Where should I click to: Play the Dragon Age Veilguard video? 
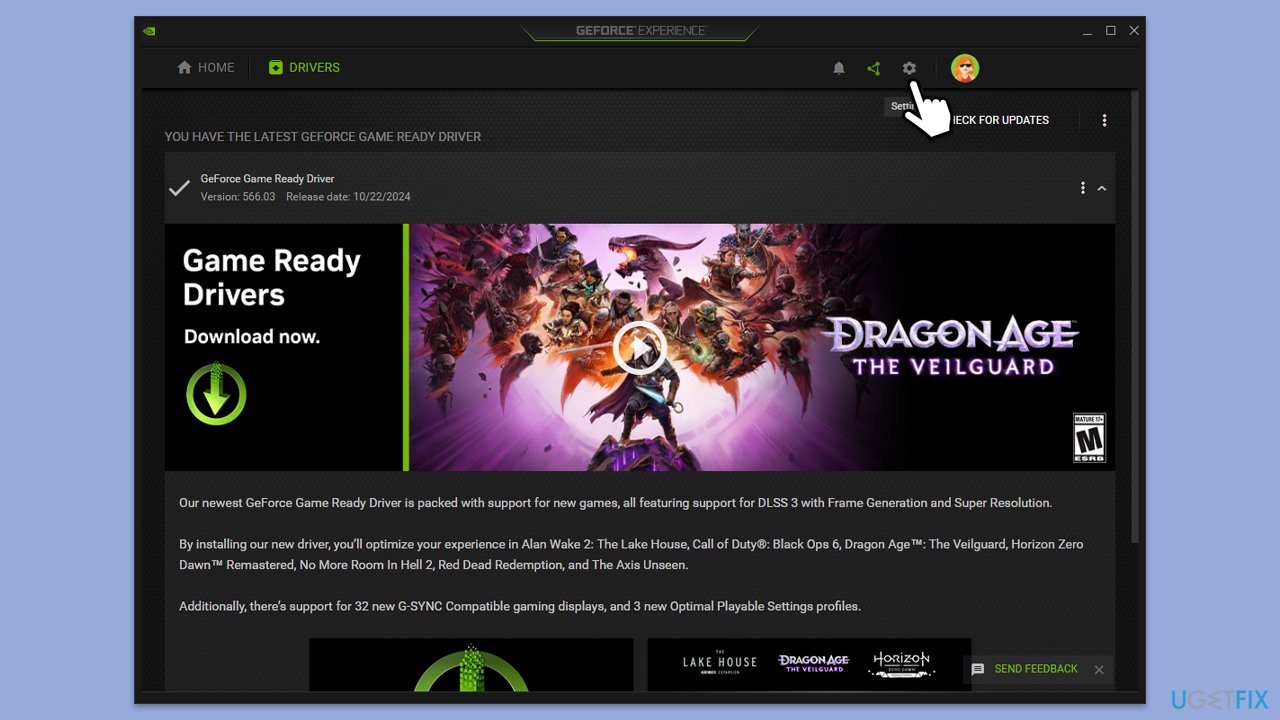pos(639,348)
